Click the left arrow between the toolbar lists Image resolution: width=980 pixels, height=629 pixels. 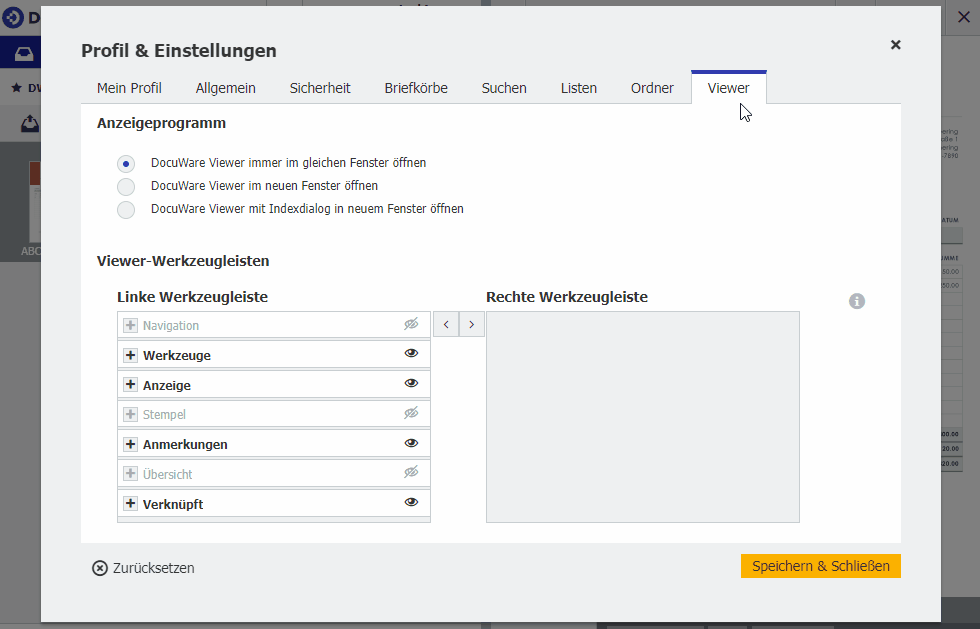pyautogui.click(x=446, y=324)
